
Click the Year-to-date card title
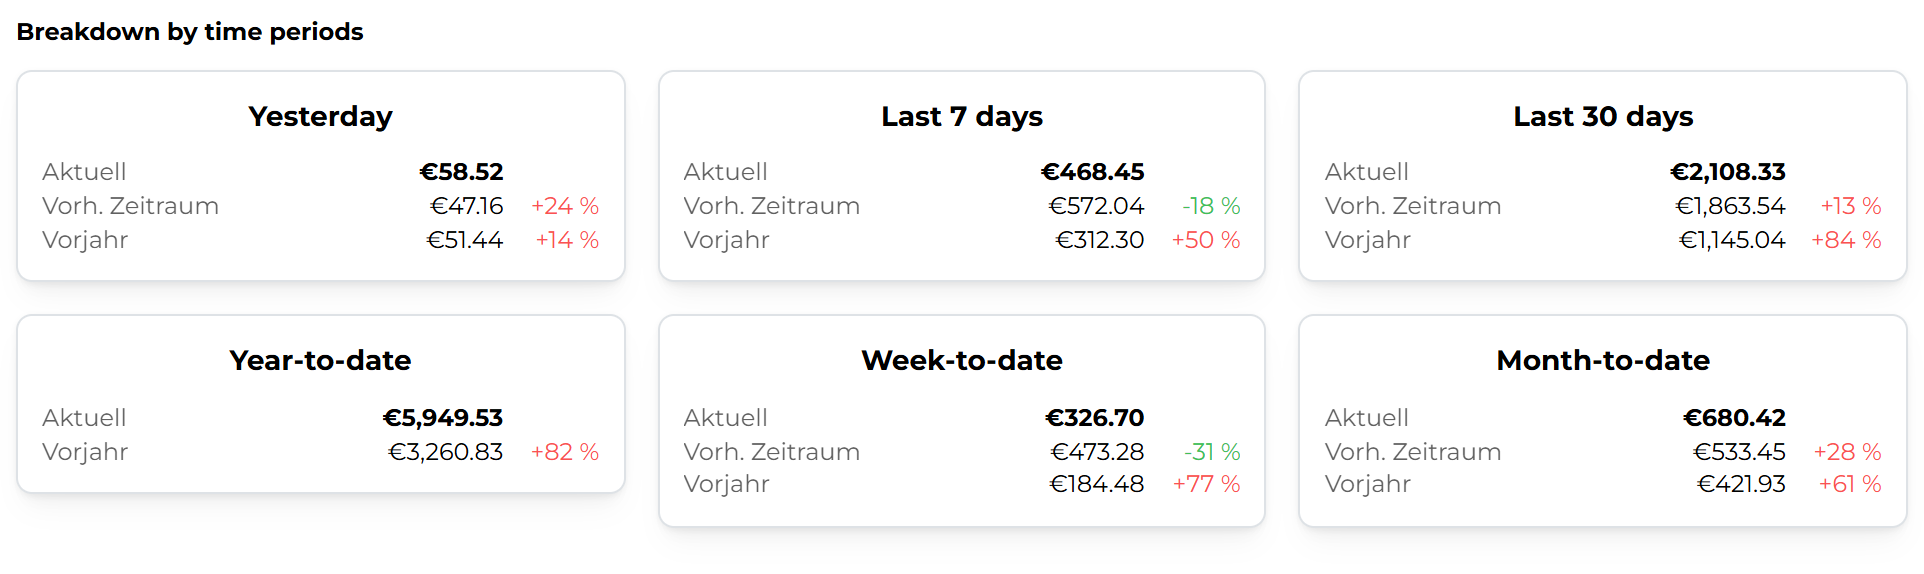tap(320, 360)
